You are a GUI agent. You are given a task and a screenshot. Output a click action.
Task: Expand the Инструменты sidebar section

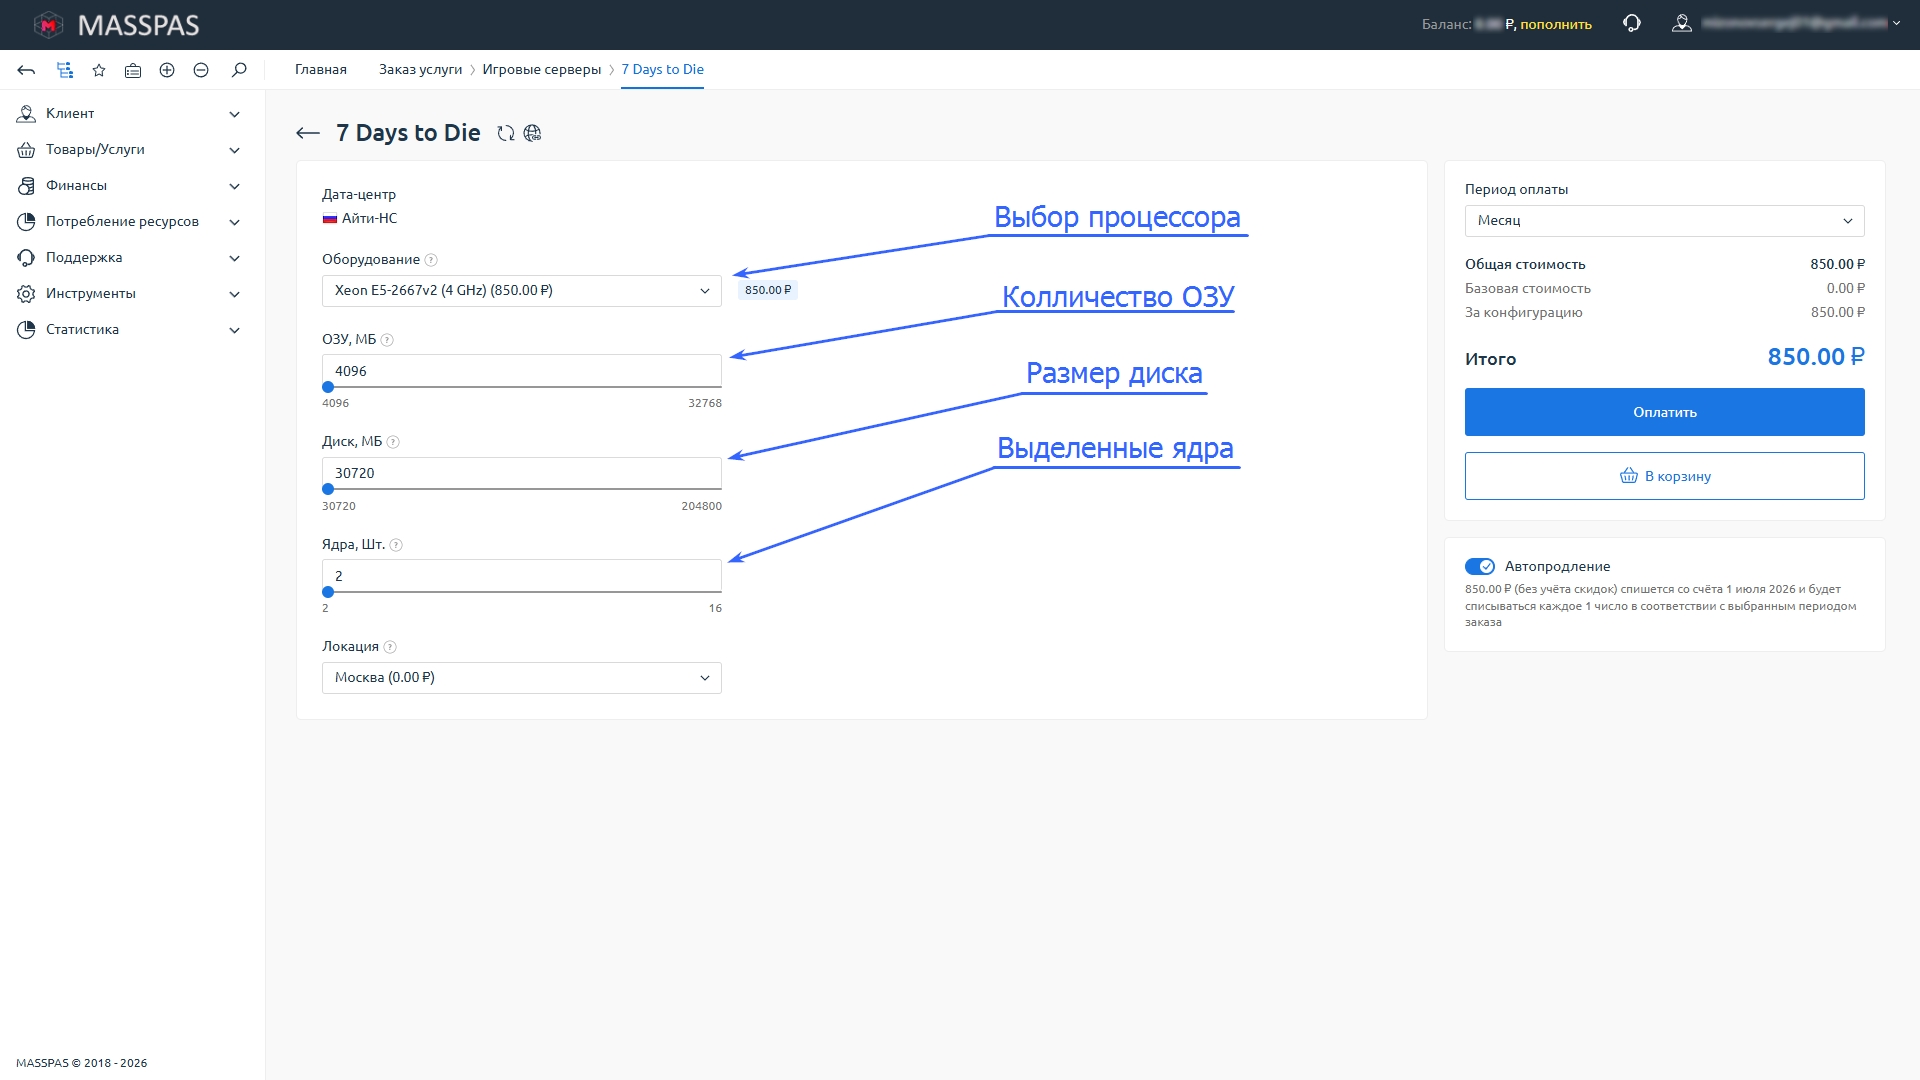(130, 294)
